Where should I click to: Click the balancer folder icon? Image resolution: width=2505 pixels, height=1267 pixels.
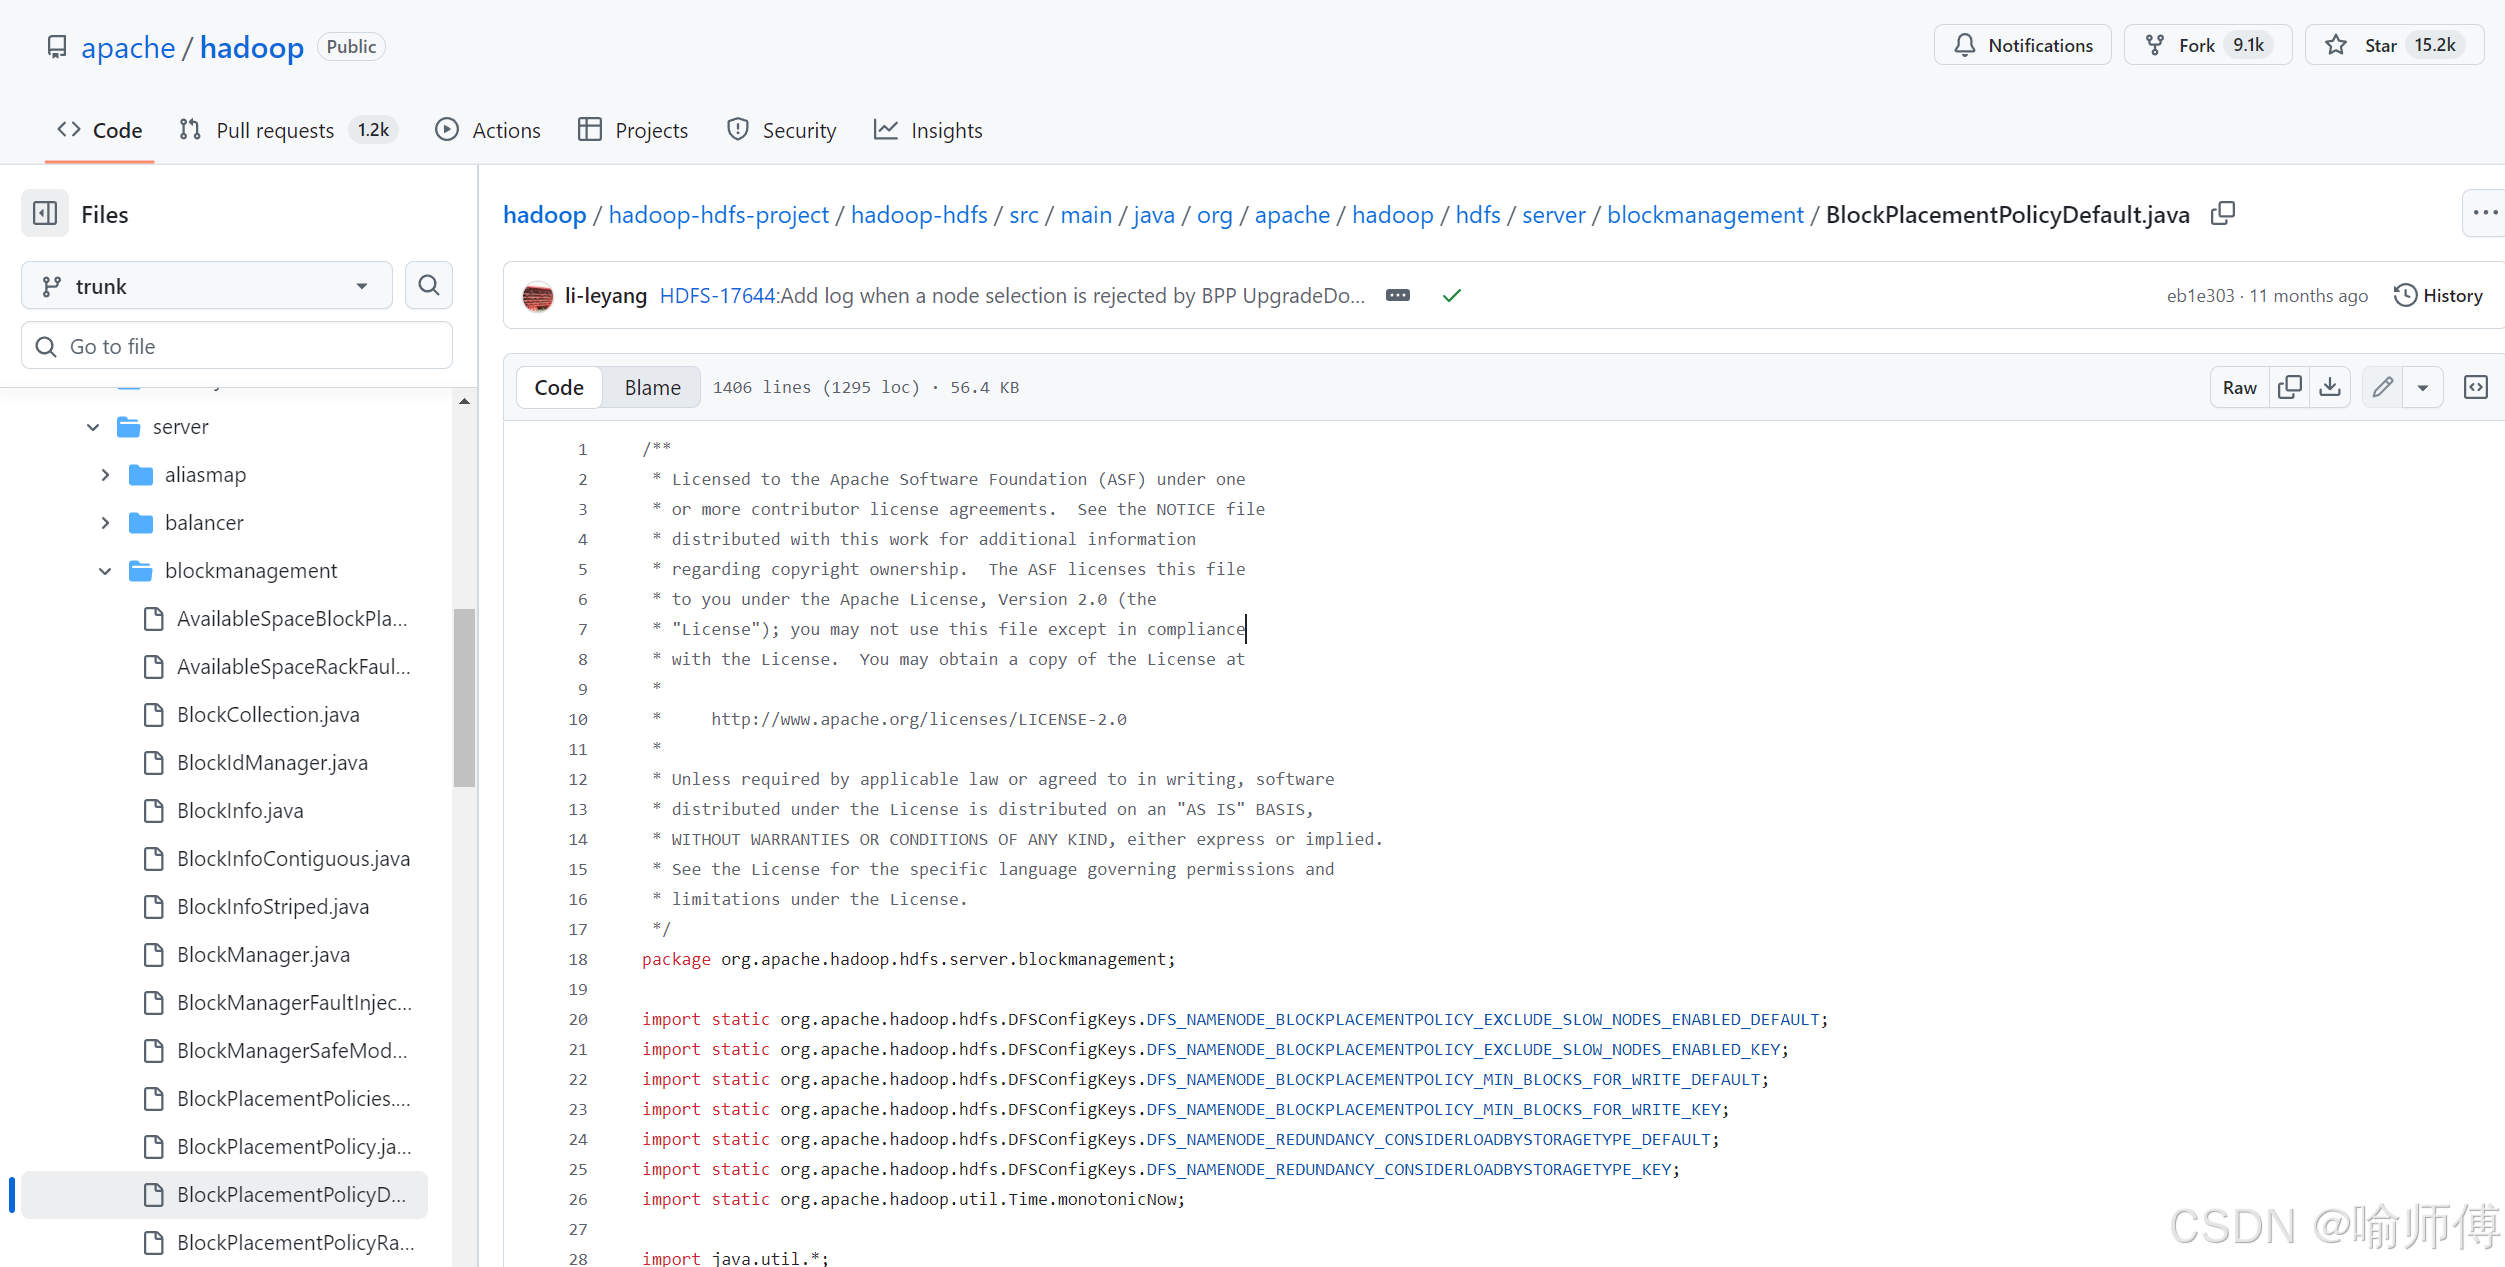(141, 523)
